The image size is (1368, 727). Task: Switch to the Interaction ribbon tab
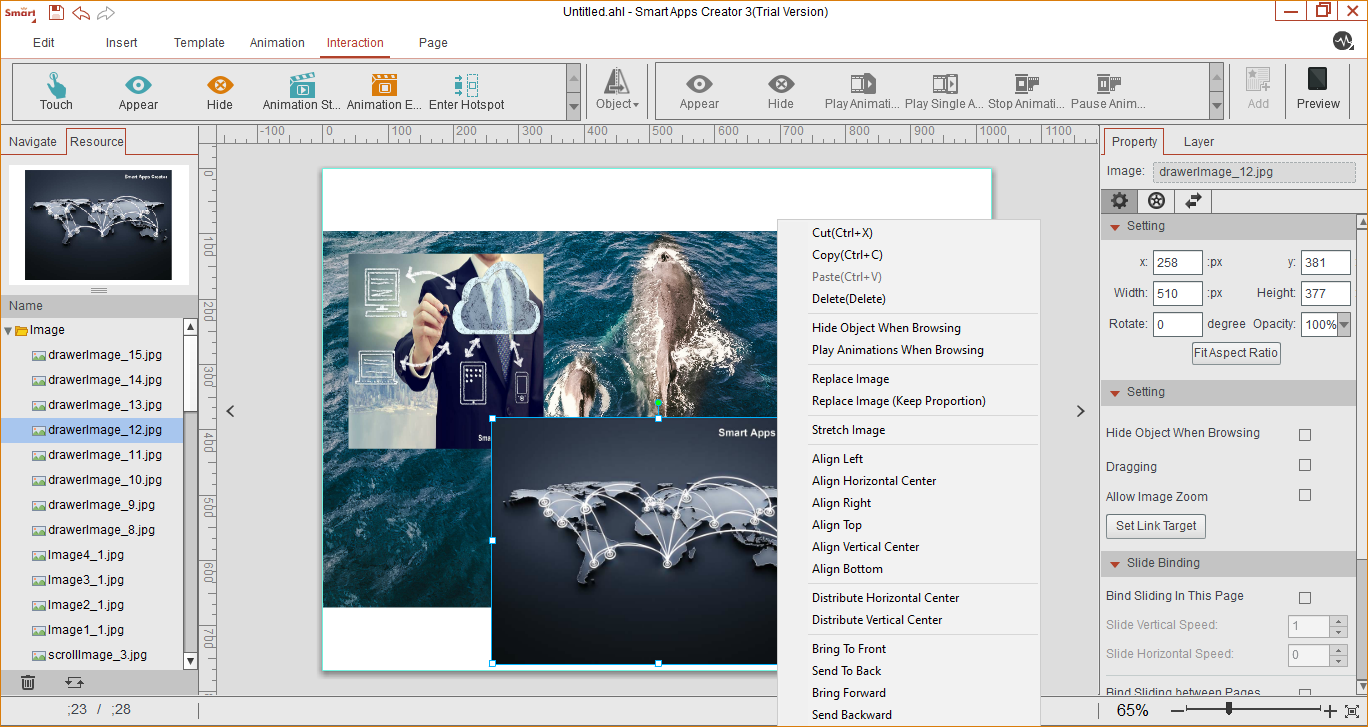pyautogui.click(x=355, y=43)
